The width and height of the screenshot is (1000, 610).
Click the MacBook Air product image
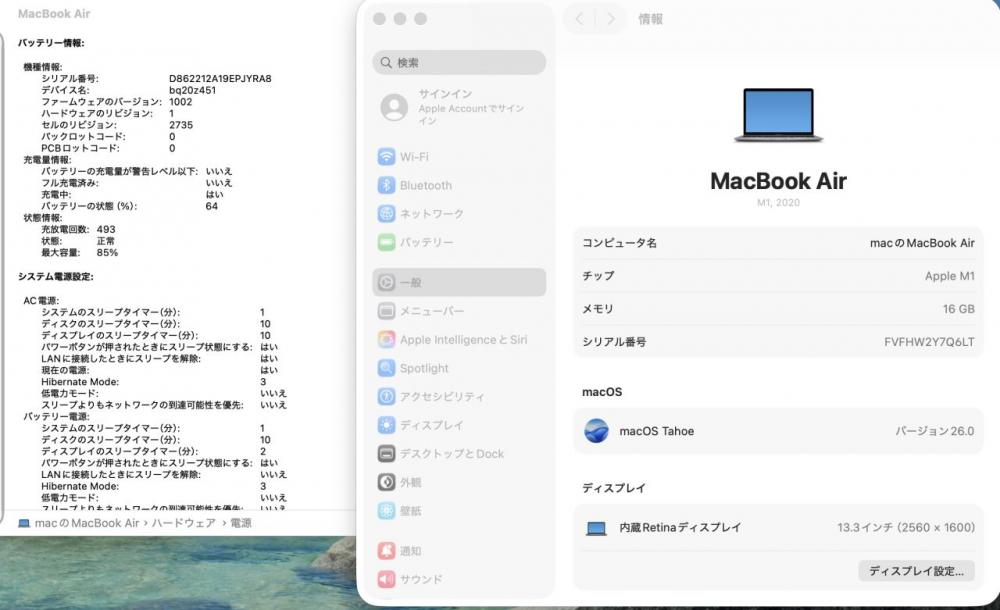tap(778, 115)
